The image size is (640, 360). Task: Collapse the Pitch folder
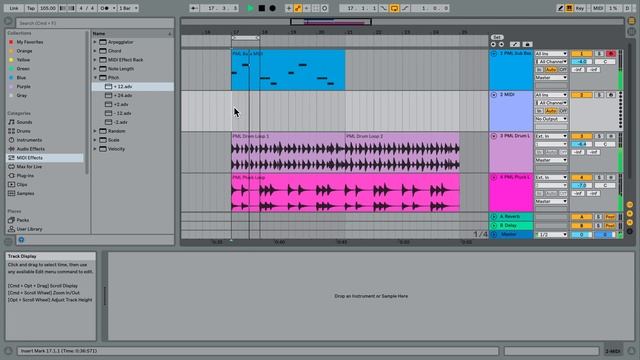95,78
